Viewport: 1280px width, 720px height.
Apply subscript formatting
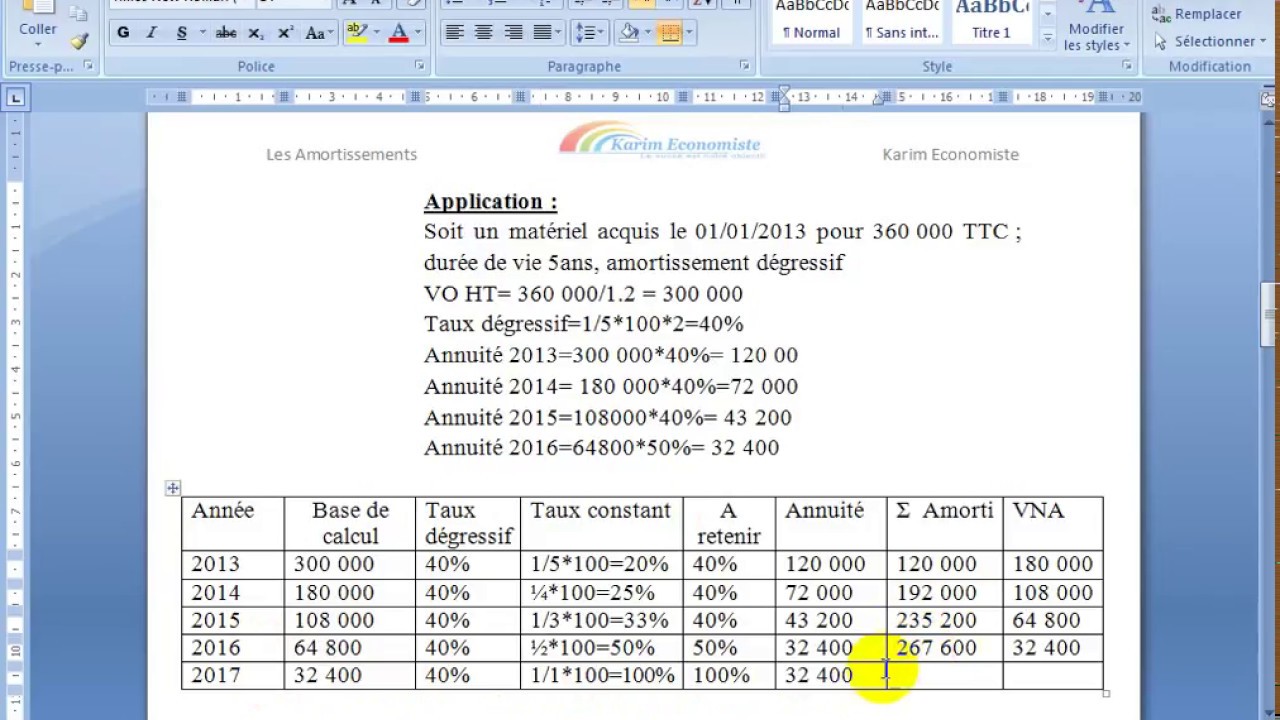[x=256, y=33]
